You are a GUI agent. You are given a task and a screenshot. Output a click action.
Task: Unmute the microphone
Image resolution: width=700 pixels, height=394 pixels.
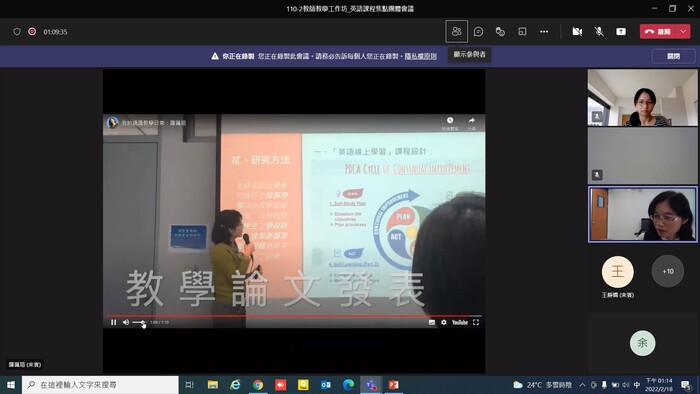599,32
